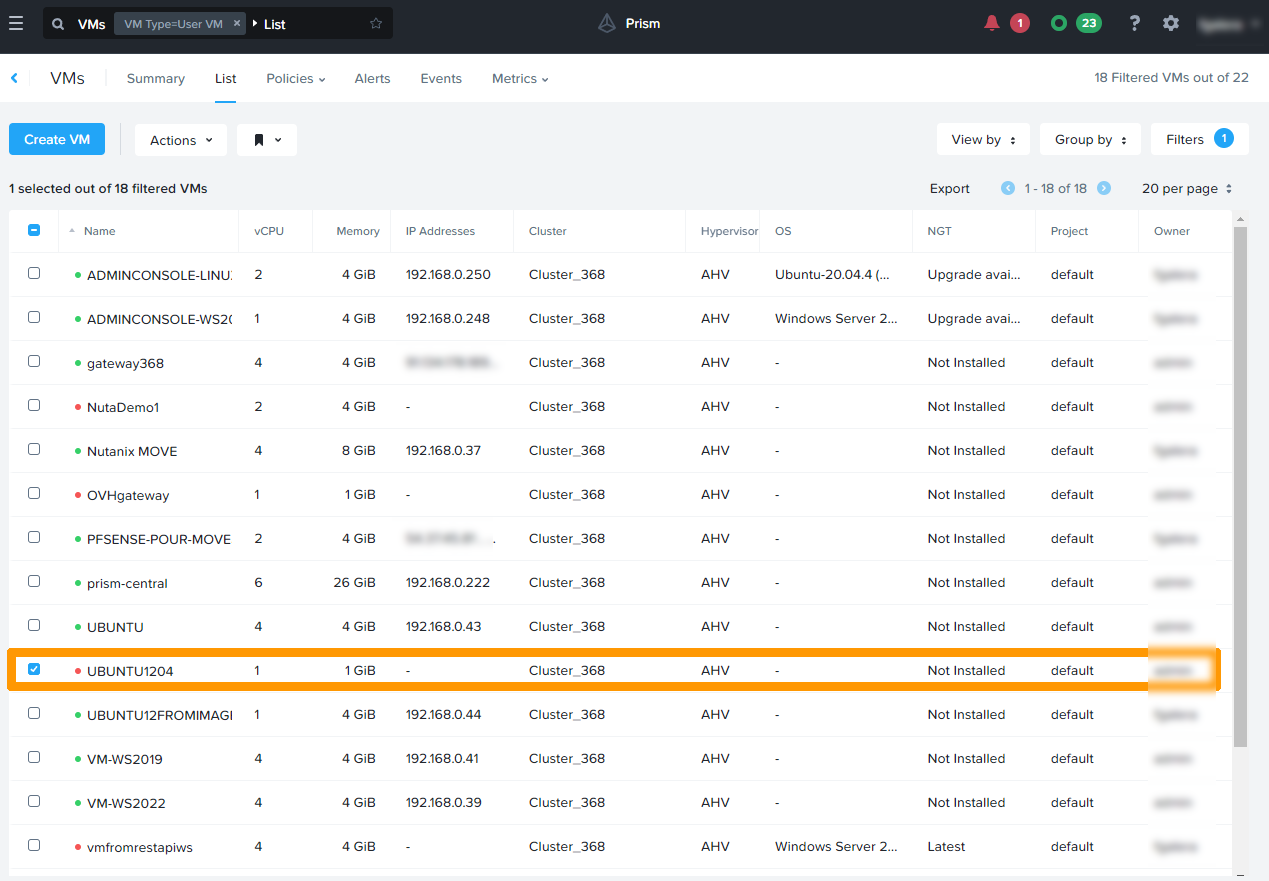Click the red alerts bell icon
The height and width of the screenshot is (881, 1269).
click(992, 23)
